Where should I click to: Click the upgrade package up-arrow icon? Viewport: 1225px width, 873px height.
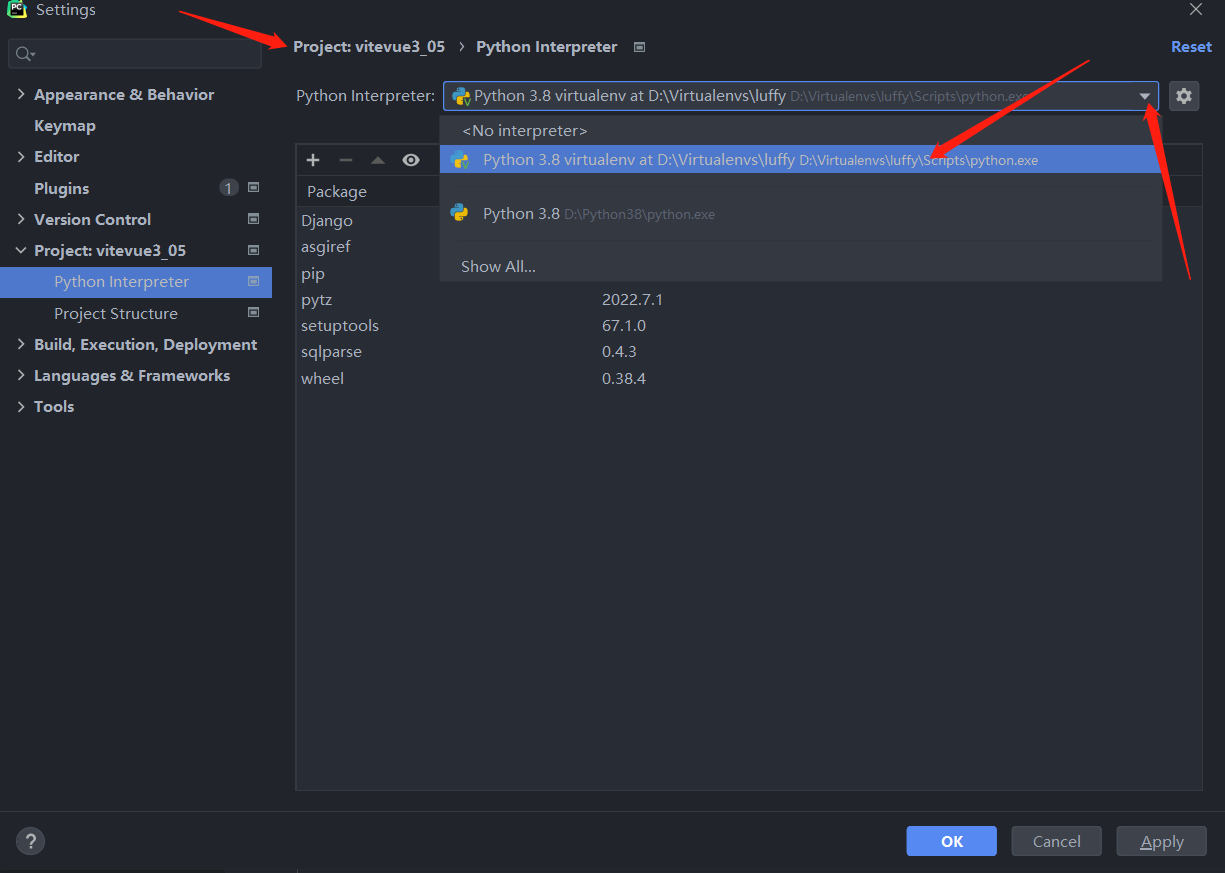(x=378, y=160)
